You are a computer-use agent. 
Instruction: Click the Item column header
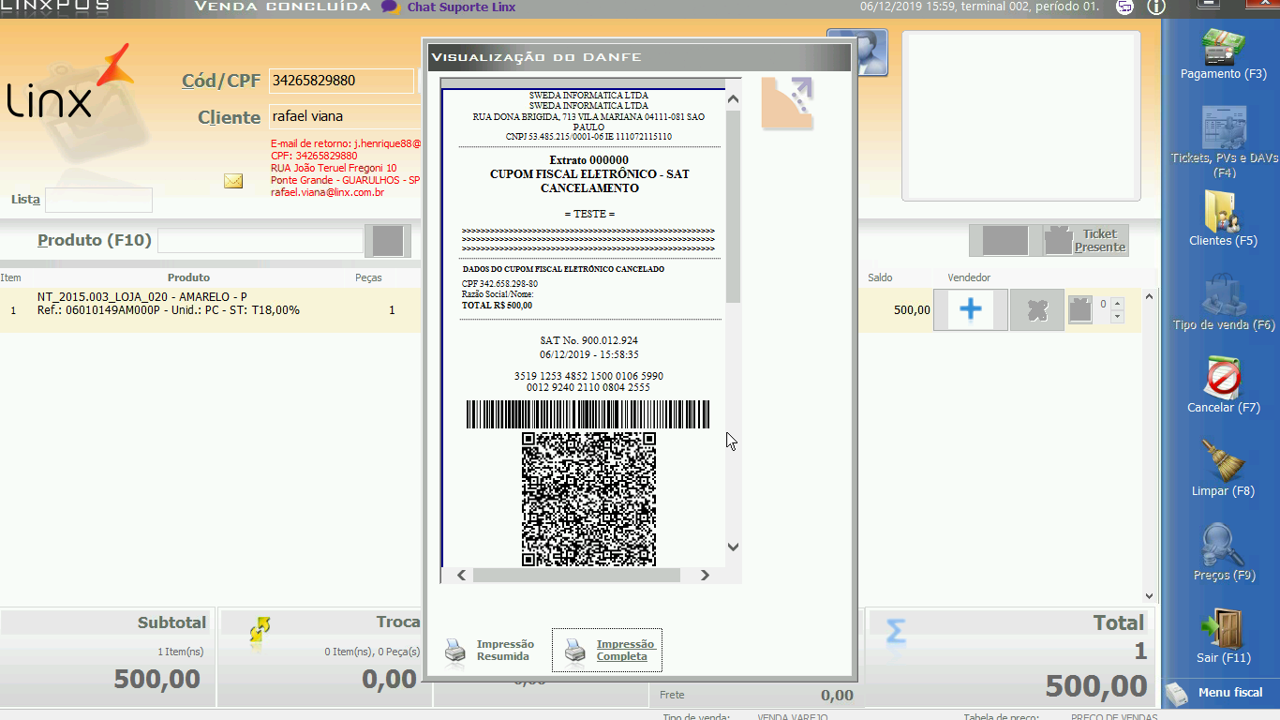click(11, 278)
